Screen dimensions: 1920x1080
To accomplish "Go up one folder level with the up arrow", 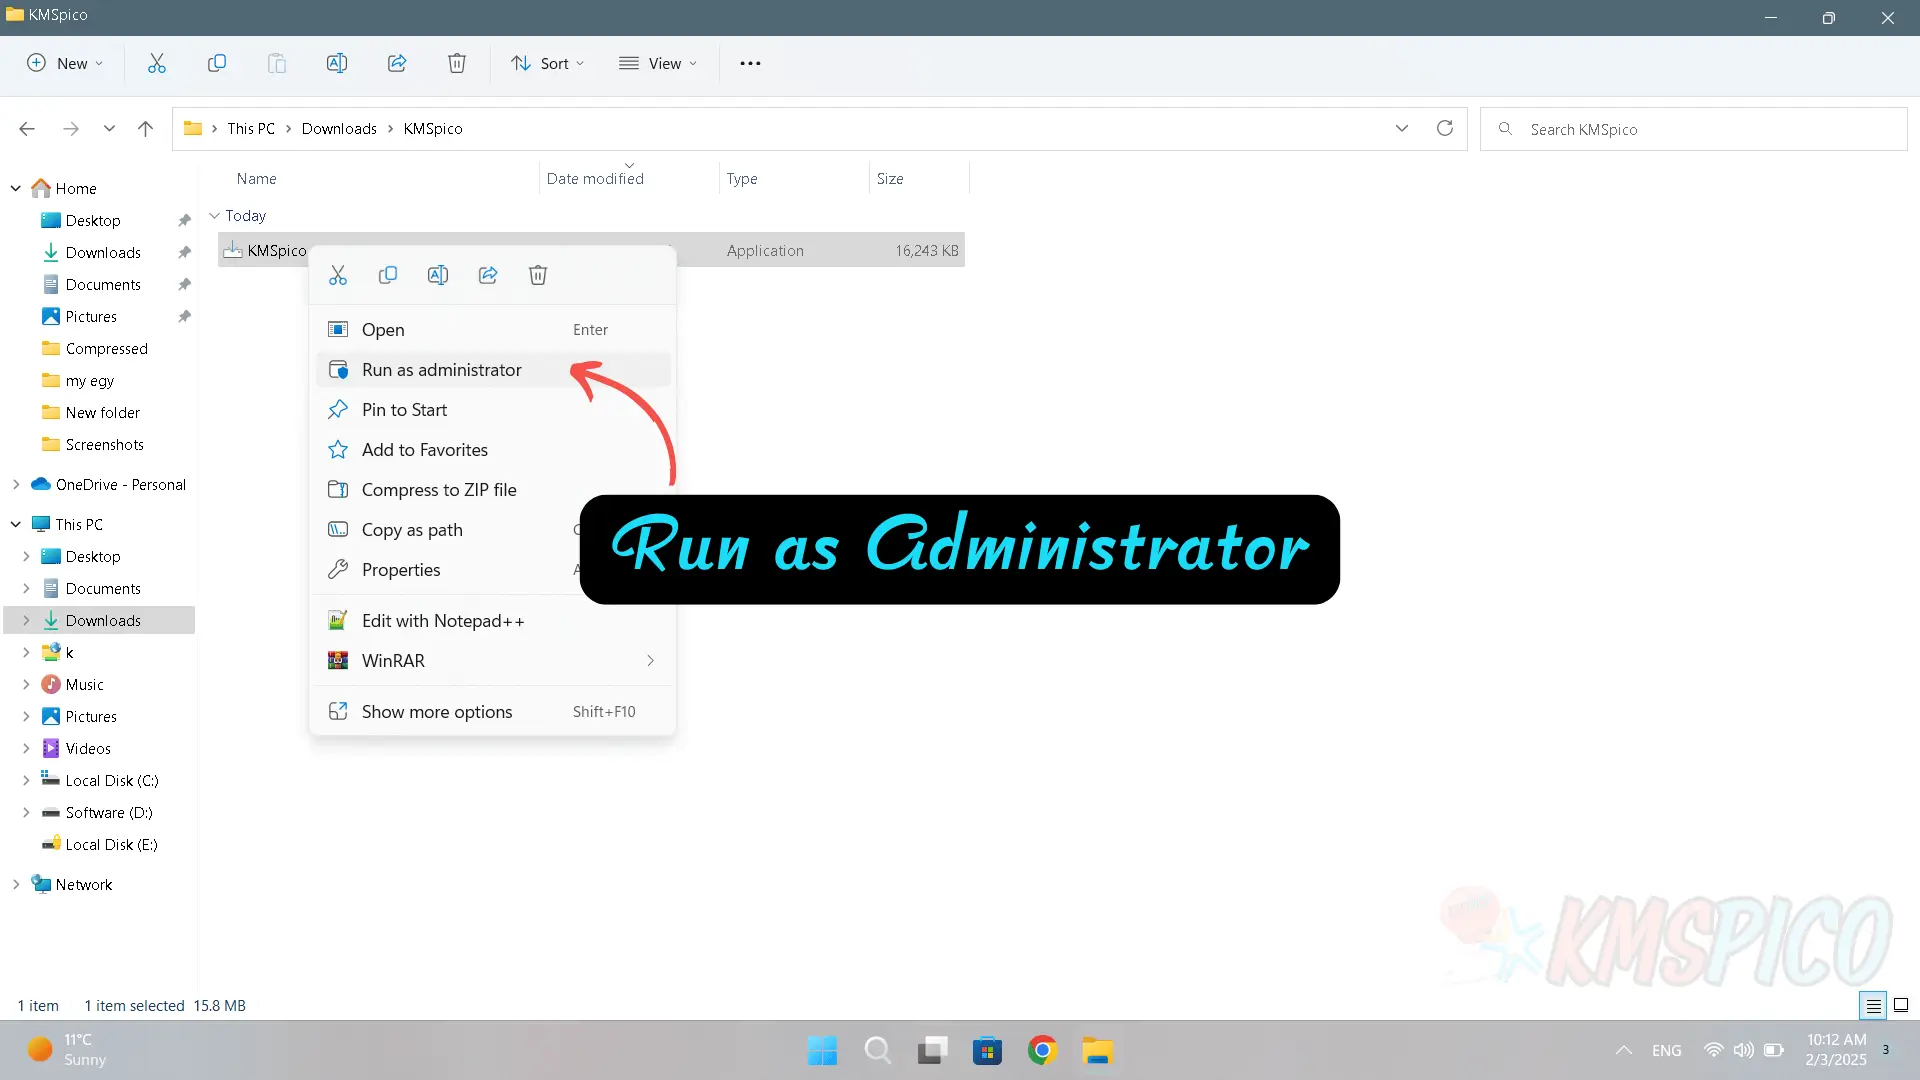I will (146, 128).
